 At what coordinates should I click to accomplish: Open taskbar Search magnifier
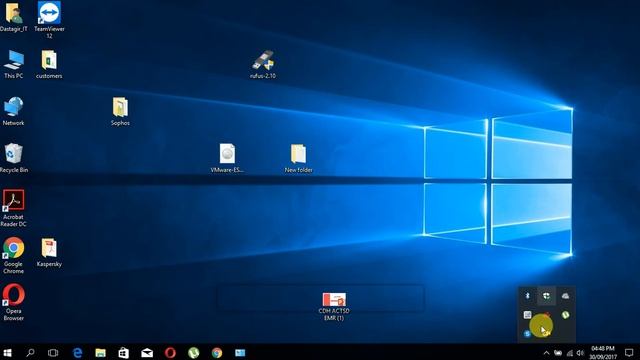(x=30, y=353)
